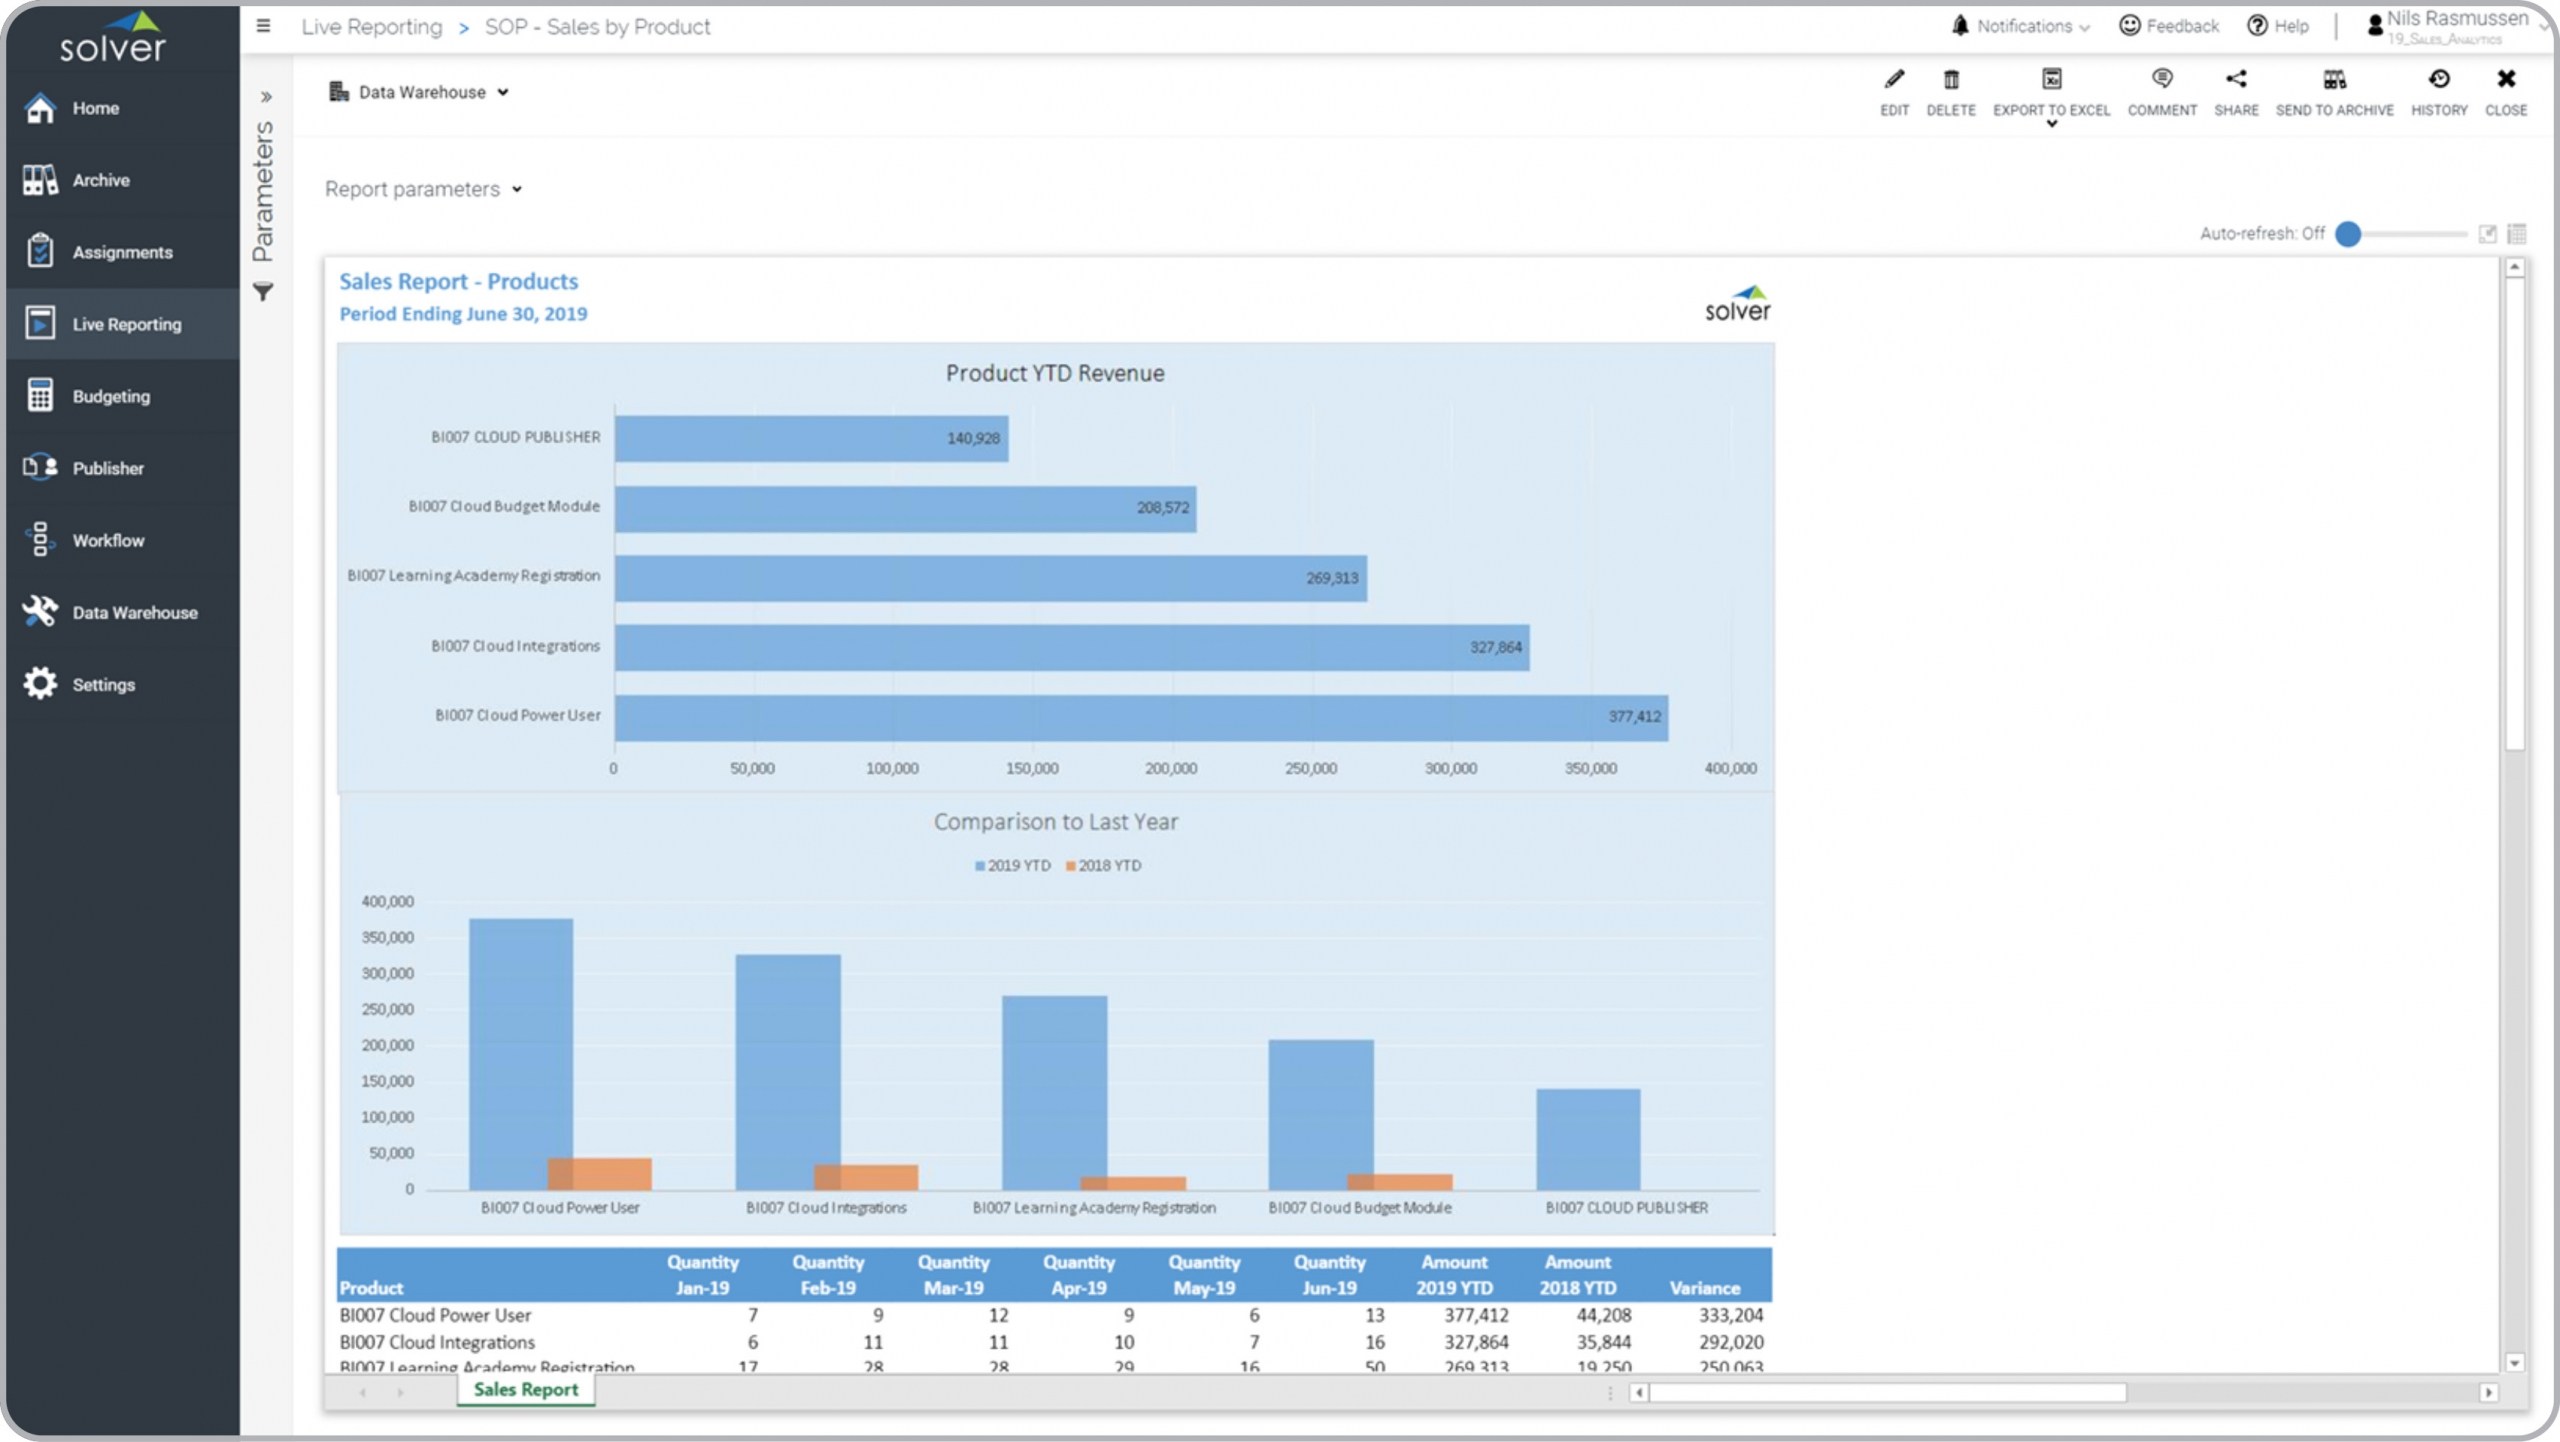The image size is (2560, 1442).
Task: Open Notifications dropdown
Action: pos(2022,26)
